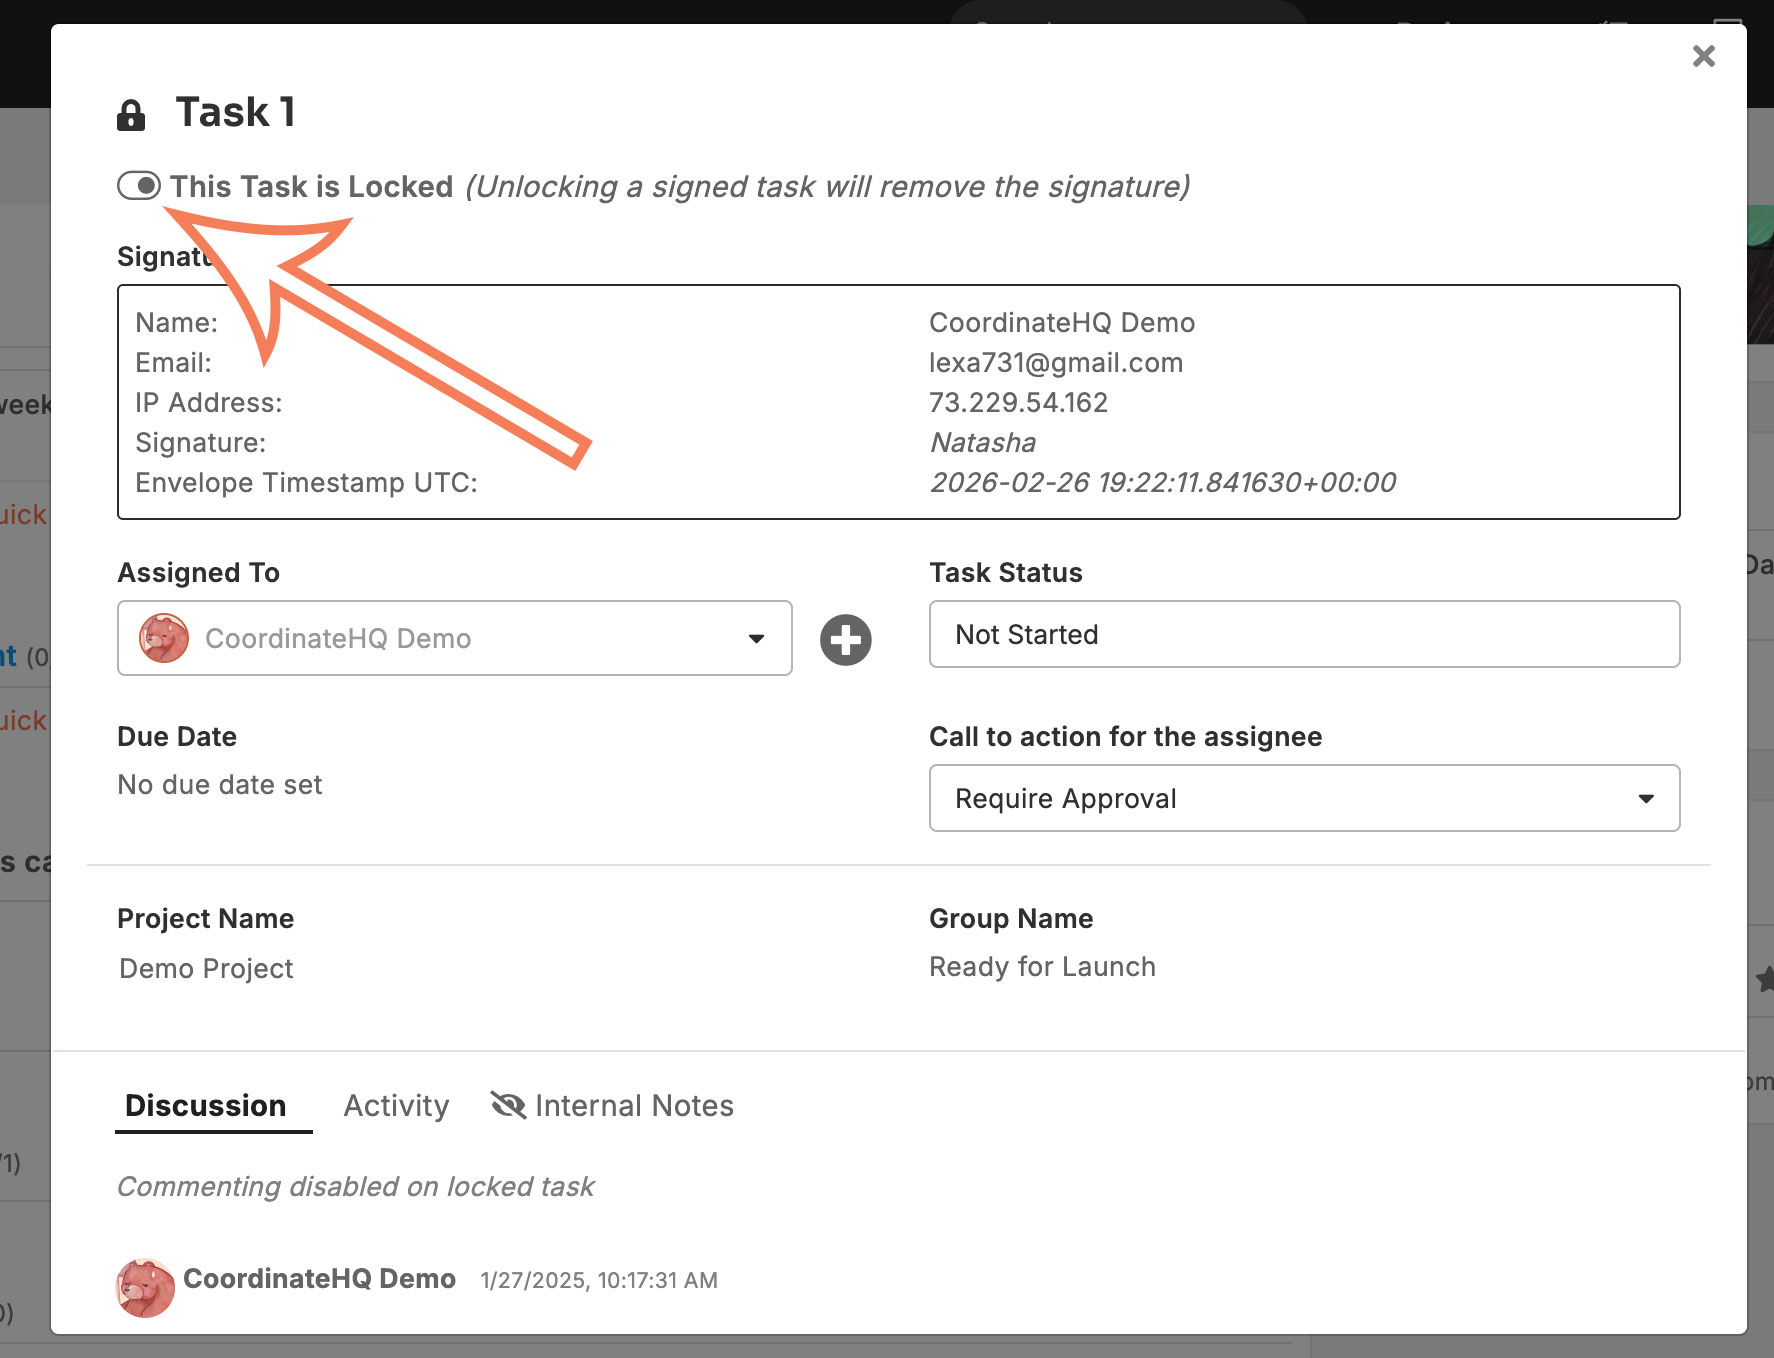Image resolution: width=1774 pixels, height=1358 pixels.
Task: Click the Not Started task status field
Action: [x=1304, y=634]
